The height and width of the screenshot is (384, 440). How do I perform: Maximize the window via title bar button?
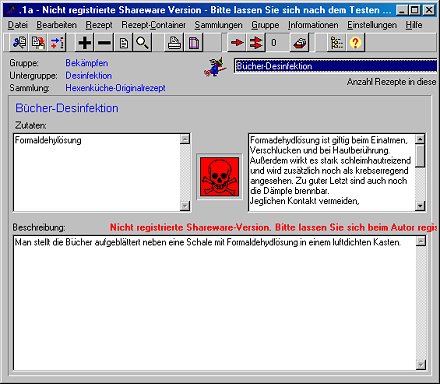coord(415,10)
